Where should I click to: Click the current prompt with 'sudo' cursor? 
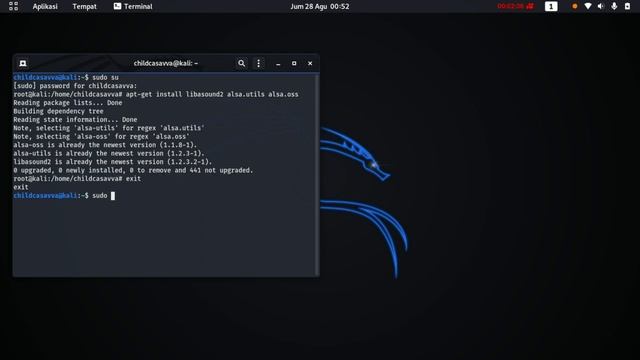click(x=64, y=196)
